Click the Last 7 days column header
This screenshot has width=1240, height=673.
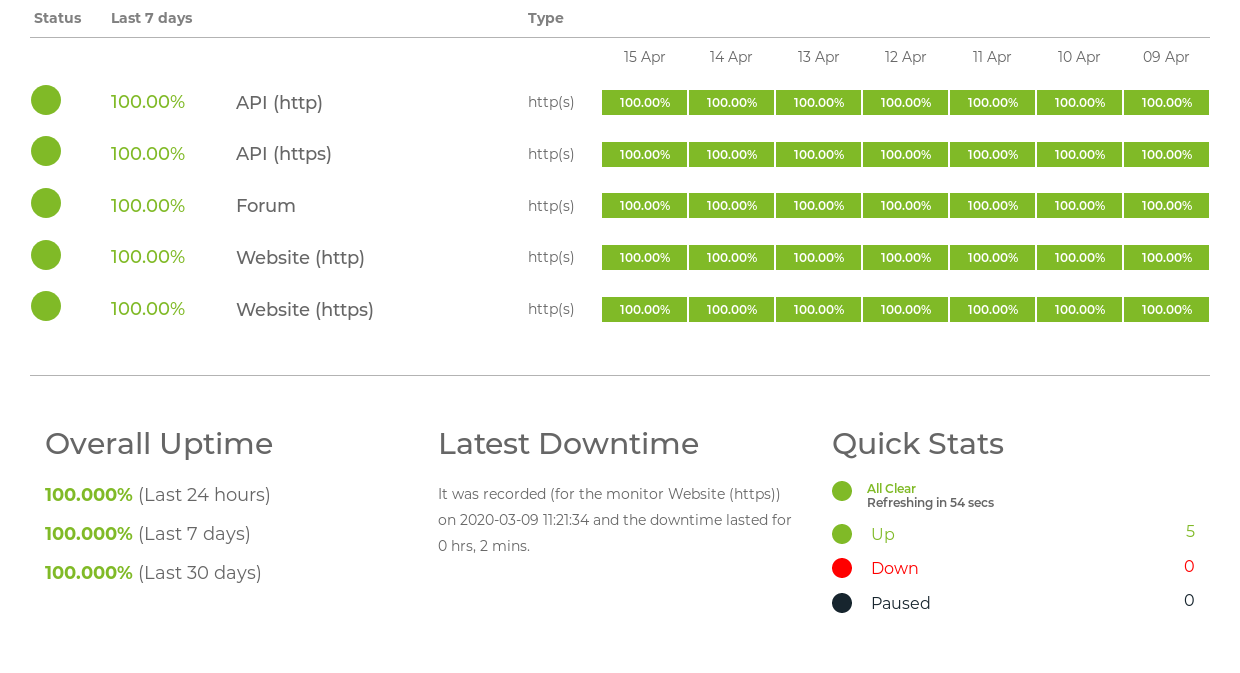point(151,18)
